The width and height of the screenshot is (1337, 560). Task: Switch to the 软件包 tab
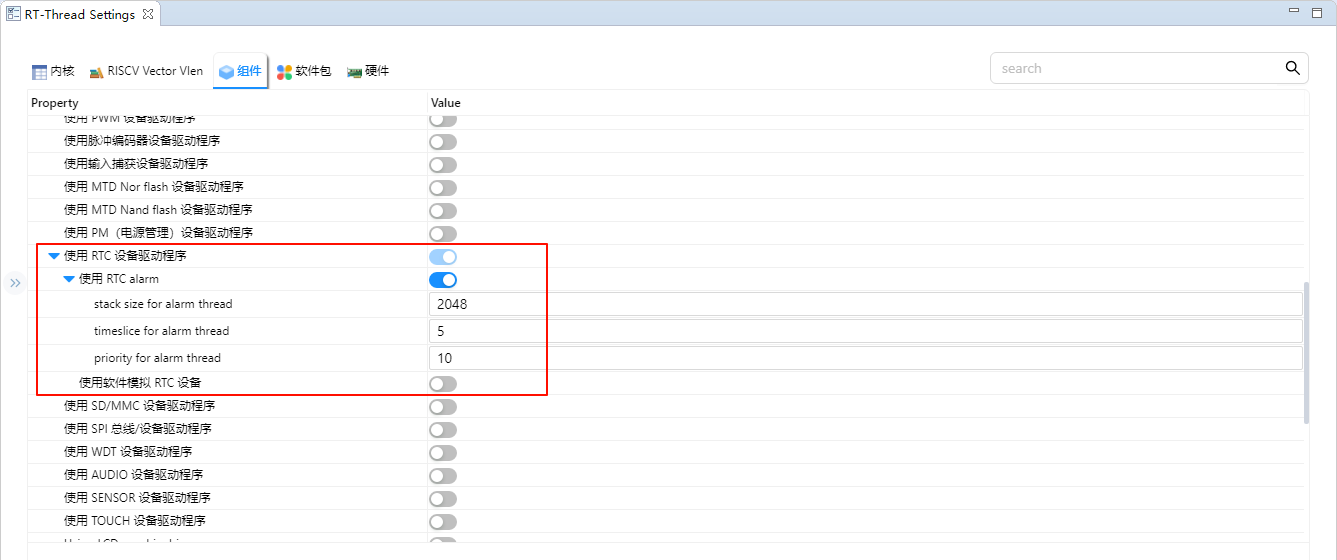pyautogui.click(x=312, y=72)
